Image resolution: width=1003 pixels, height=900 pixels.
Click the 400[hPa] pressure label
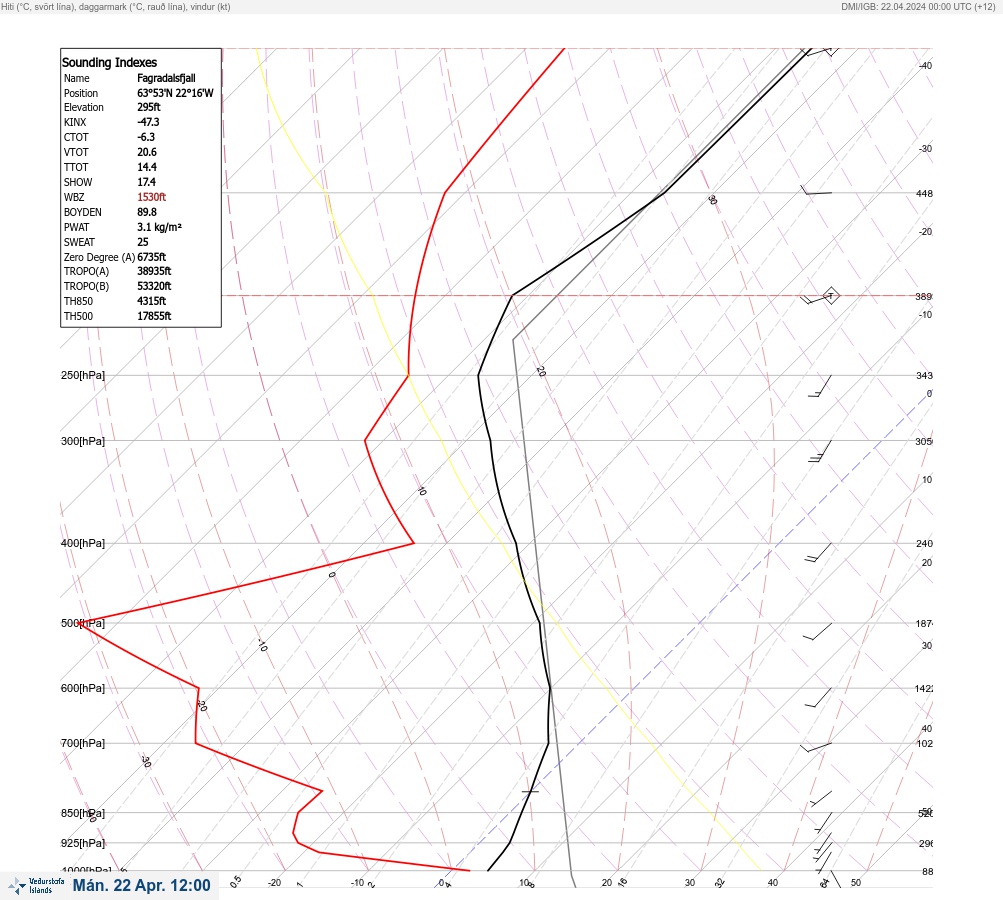(x=83, y=543)
